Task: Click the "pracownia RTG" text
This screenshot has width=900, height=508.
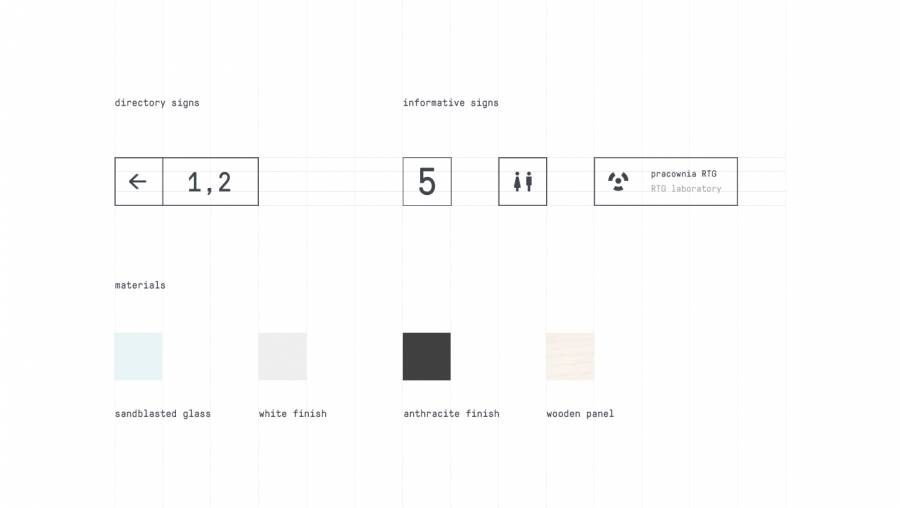Action: pyautogui.click(x=683, y=174)
